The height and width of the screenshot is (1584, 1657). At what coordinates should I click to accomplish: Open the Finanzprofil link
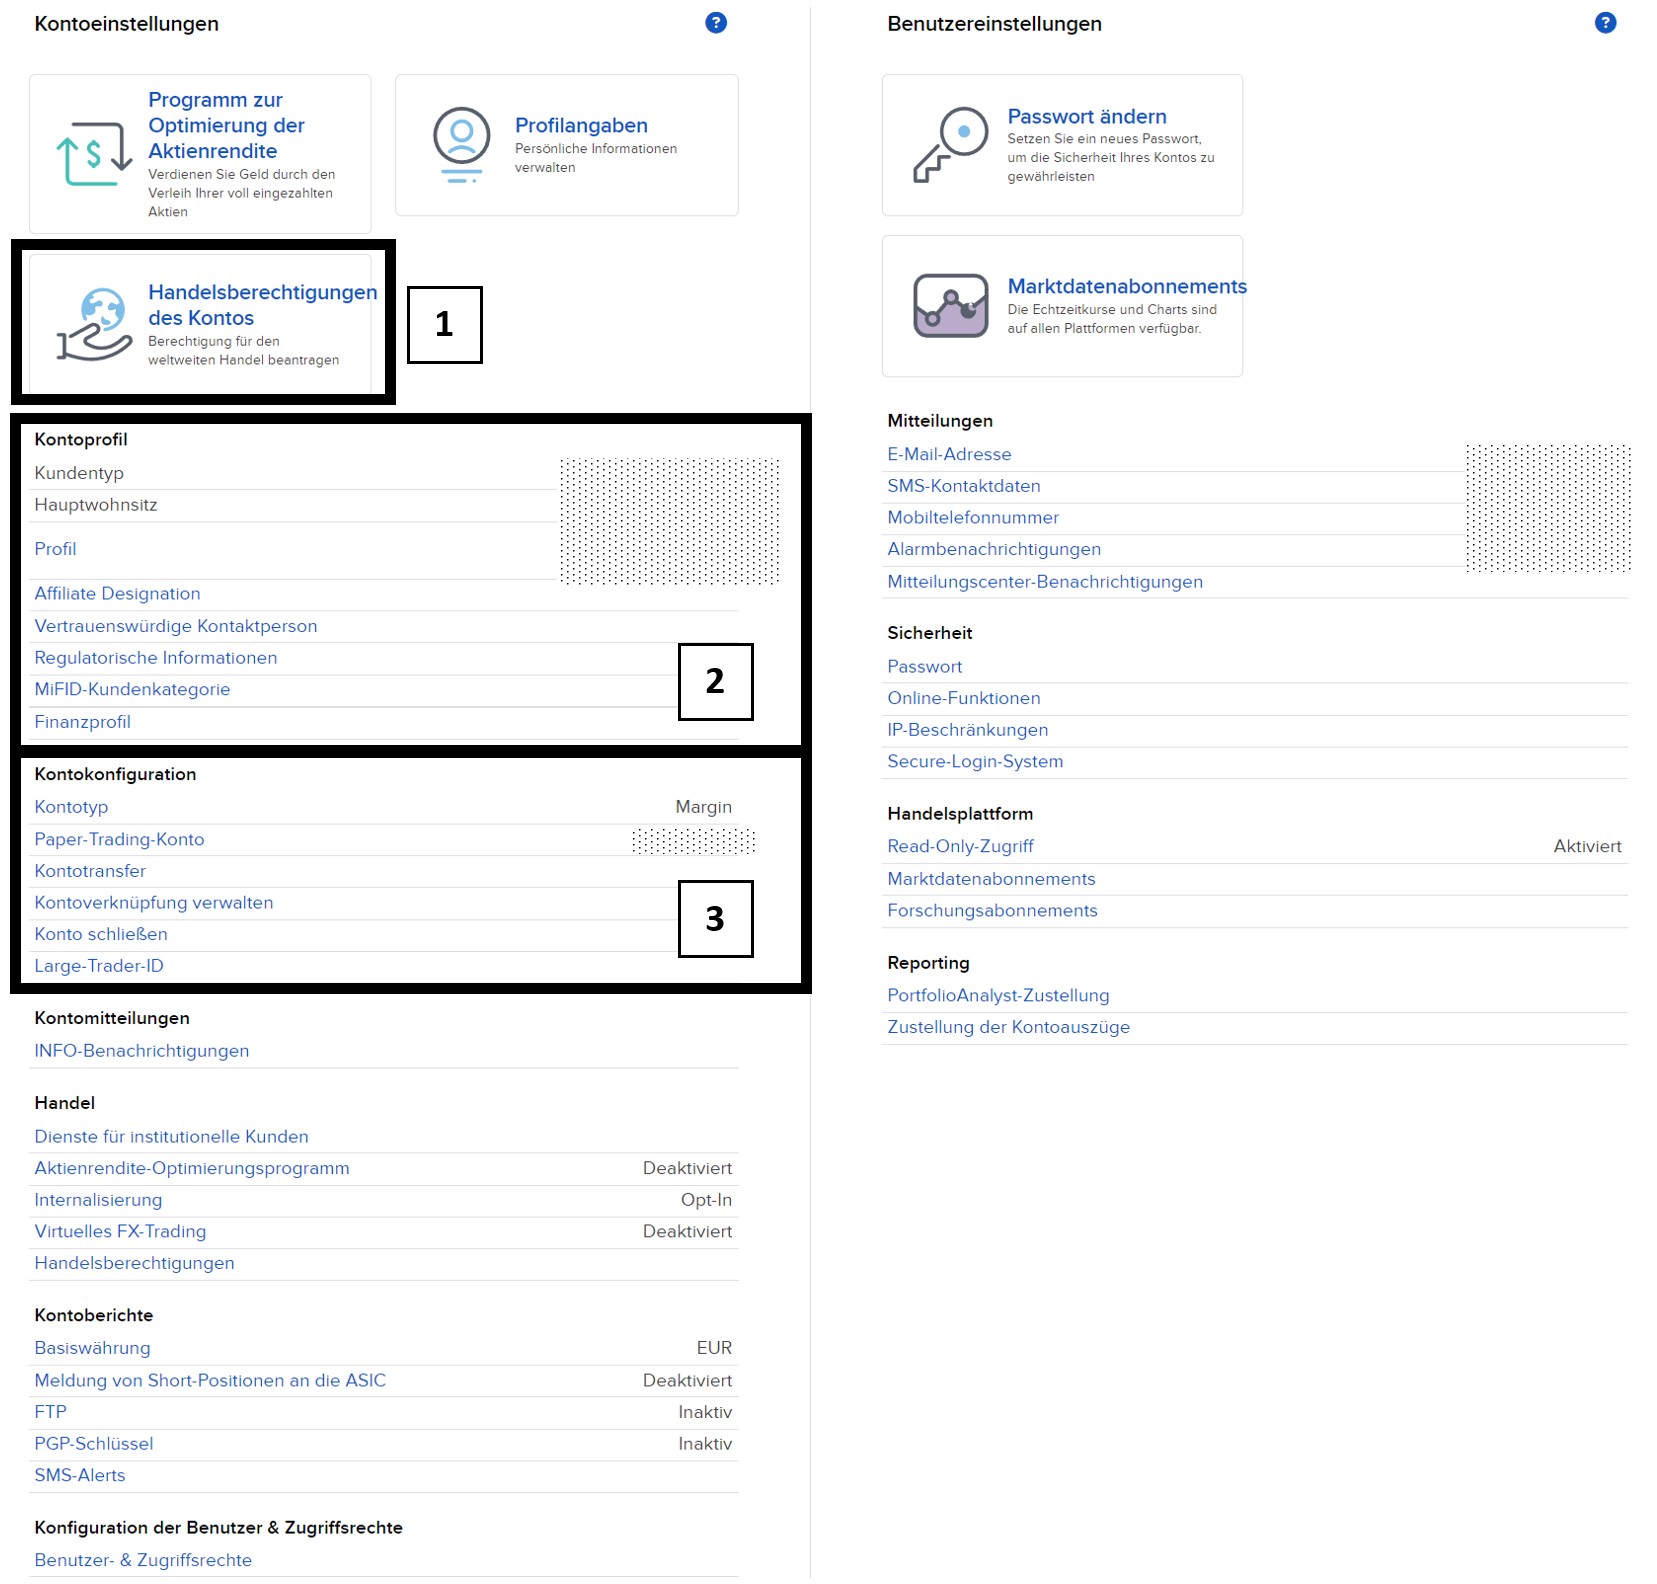[82, 722]
